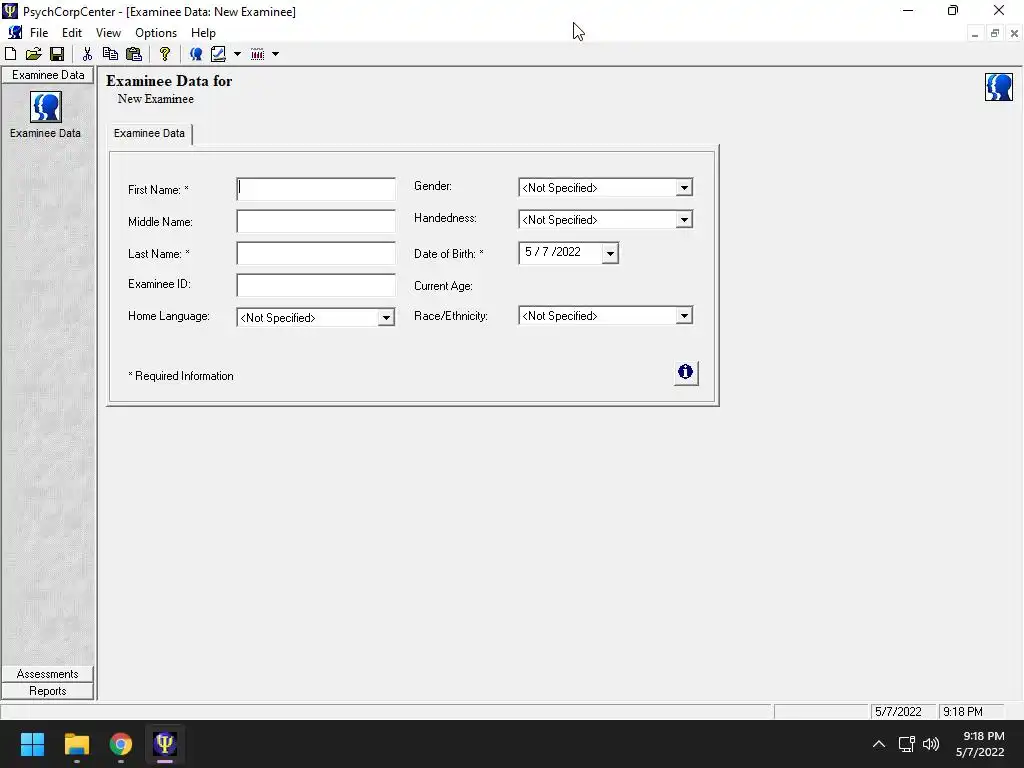The height and width of the screenshot is (768, 1024).
Task: Click into the Last Name field
Action: tap(316, 253)
